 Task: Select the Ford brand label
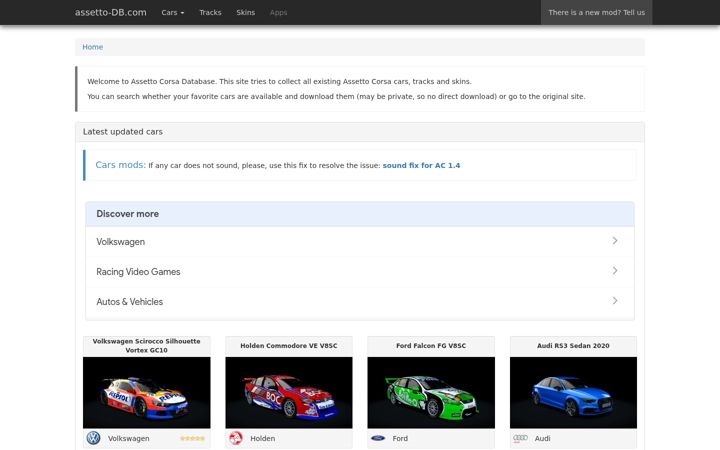pyautogui.click(x=400, y=439)
